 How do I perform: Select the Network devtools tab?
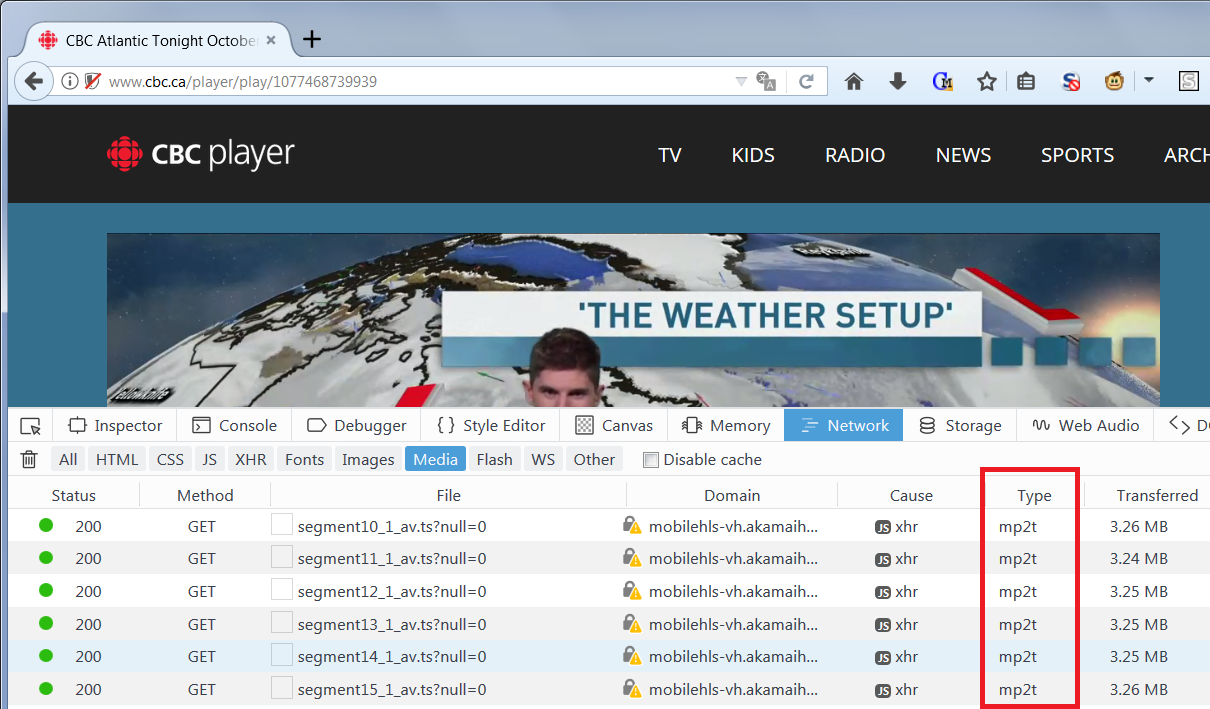[x=844, y=426]
